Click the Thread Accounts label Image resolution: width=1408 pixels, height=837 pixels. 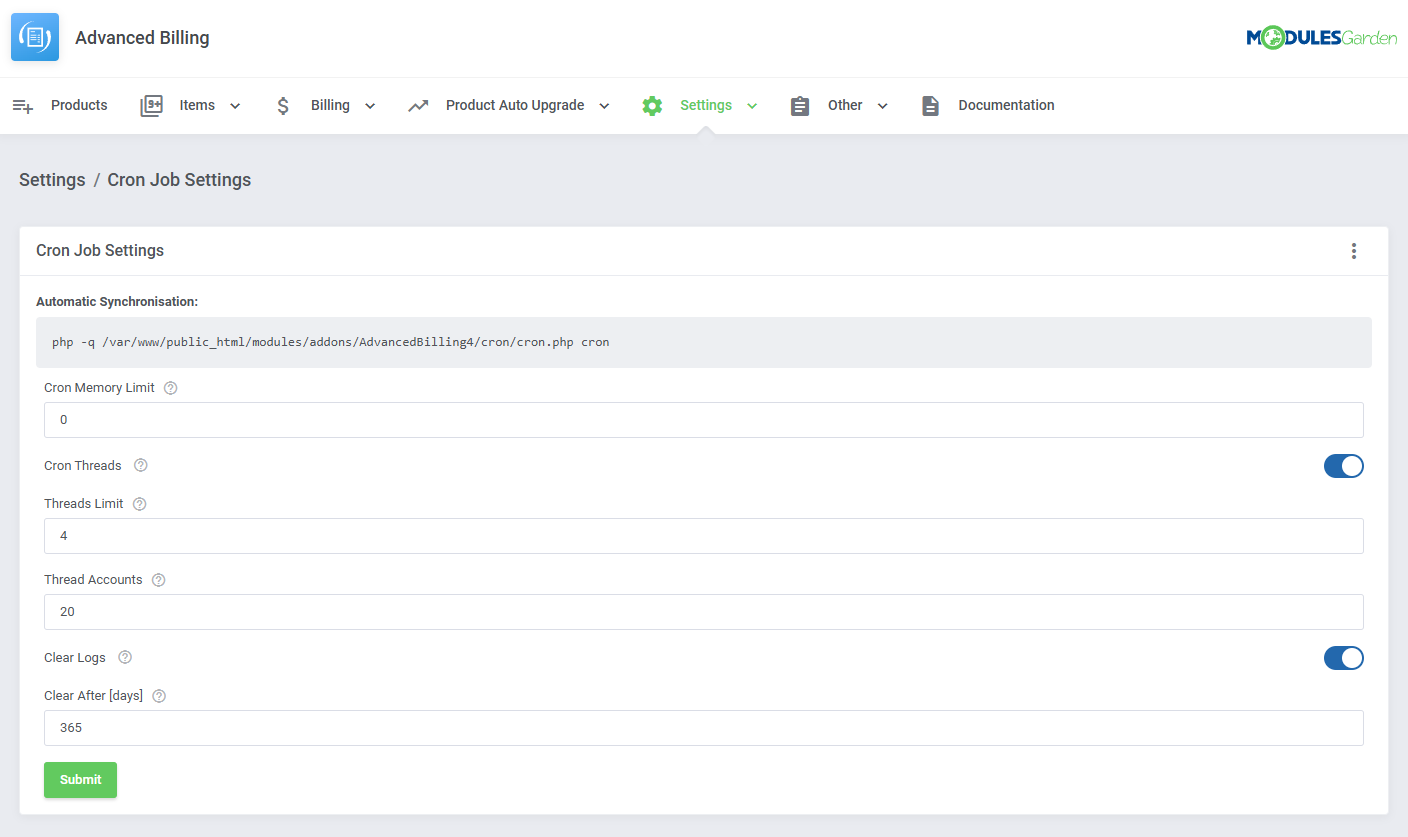pyautogui.click(x=93, y=580)
